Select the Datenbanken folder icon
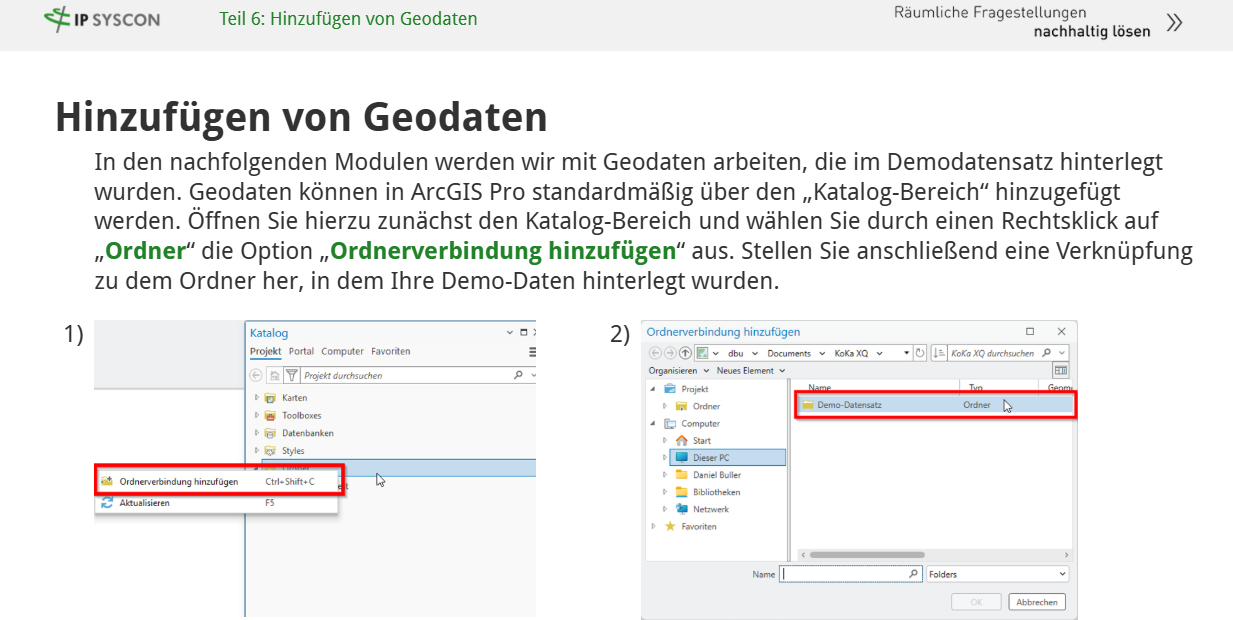1233x620 pixels. 270,433
